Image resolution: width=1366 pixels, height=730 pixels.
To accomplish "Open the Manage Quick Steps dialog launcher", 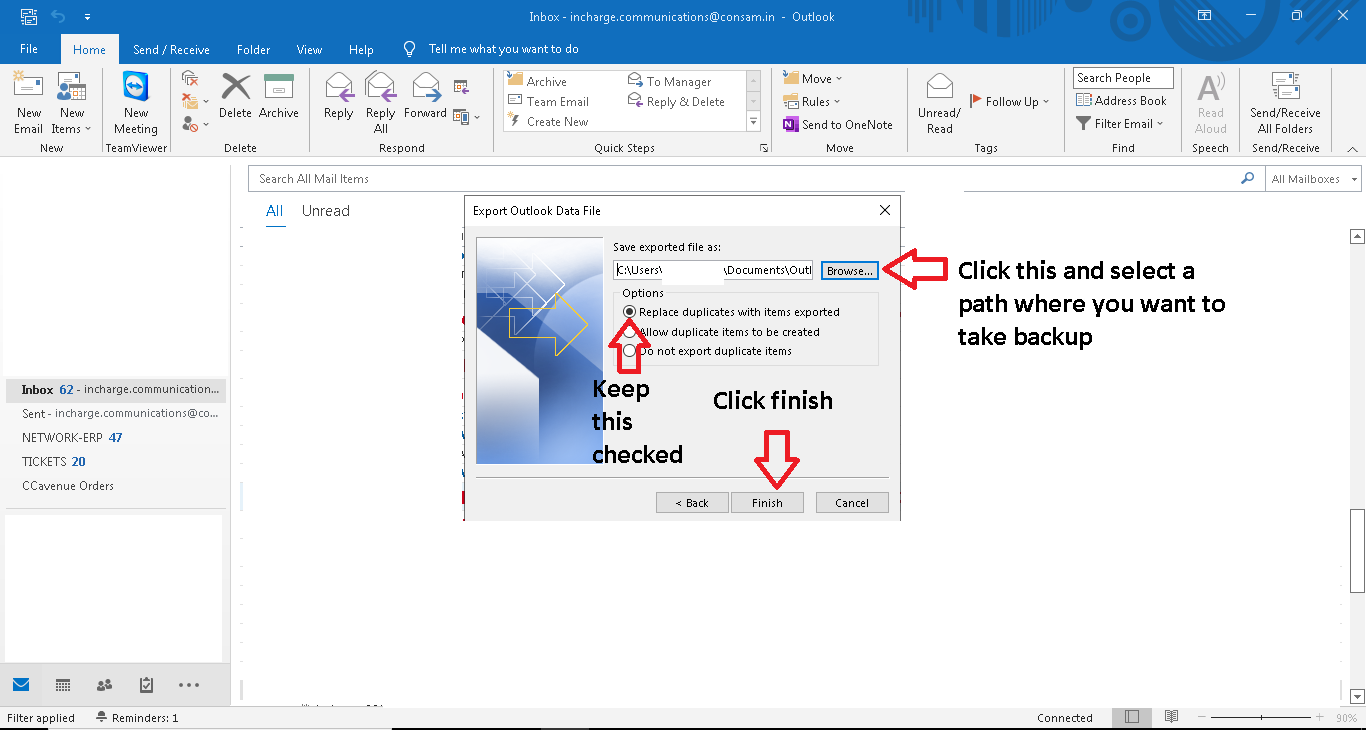I will coord(764,148).
